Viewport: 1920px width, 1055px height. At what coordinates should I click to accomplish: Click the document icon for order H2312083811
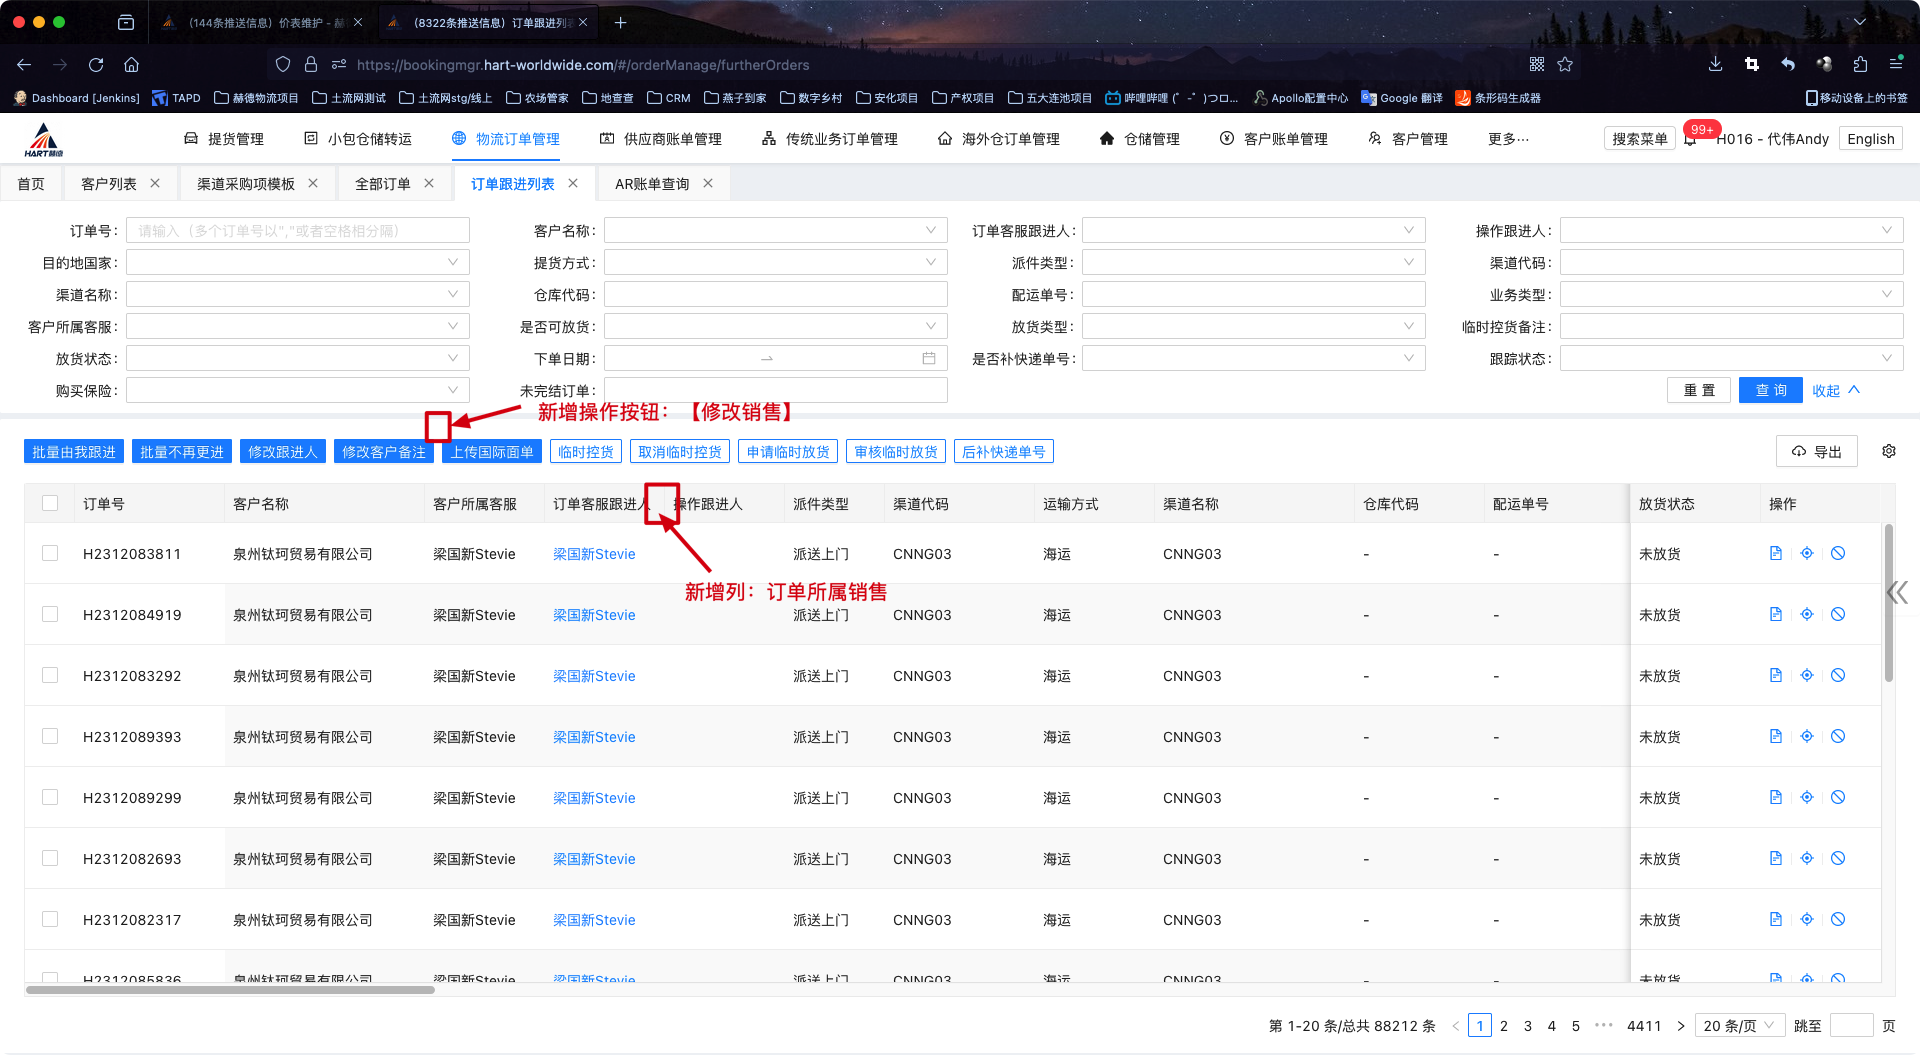(1775, 554)
